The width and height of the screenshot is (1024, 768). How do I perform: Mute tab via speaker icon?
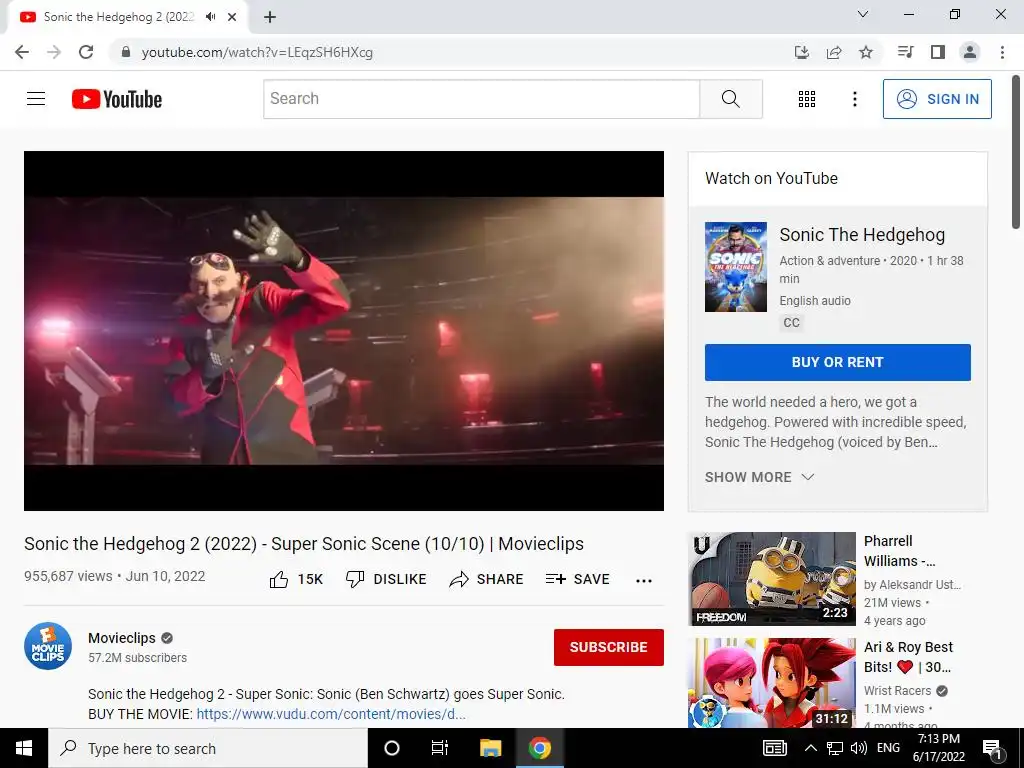tap(210, 17)
